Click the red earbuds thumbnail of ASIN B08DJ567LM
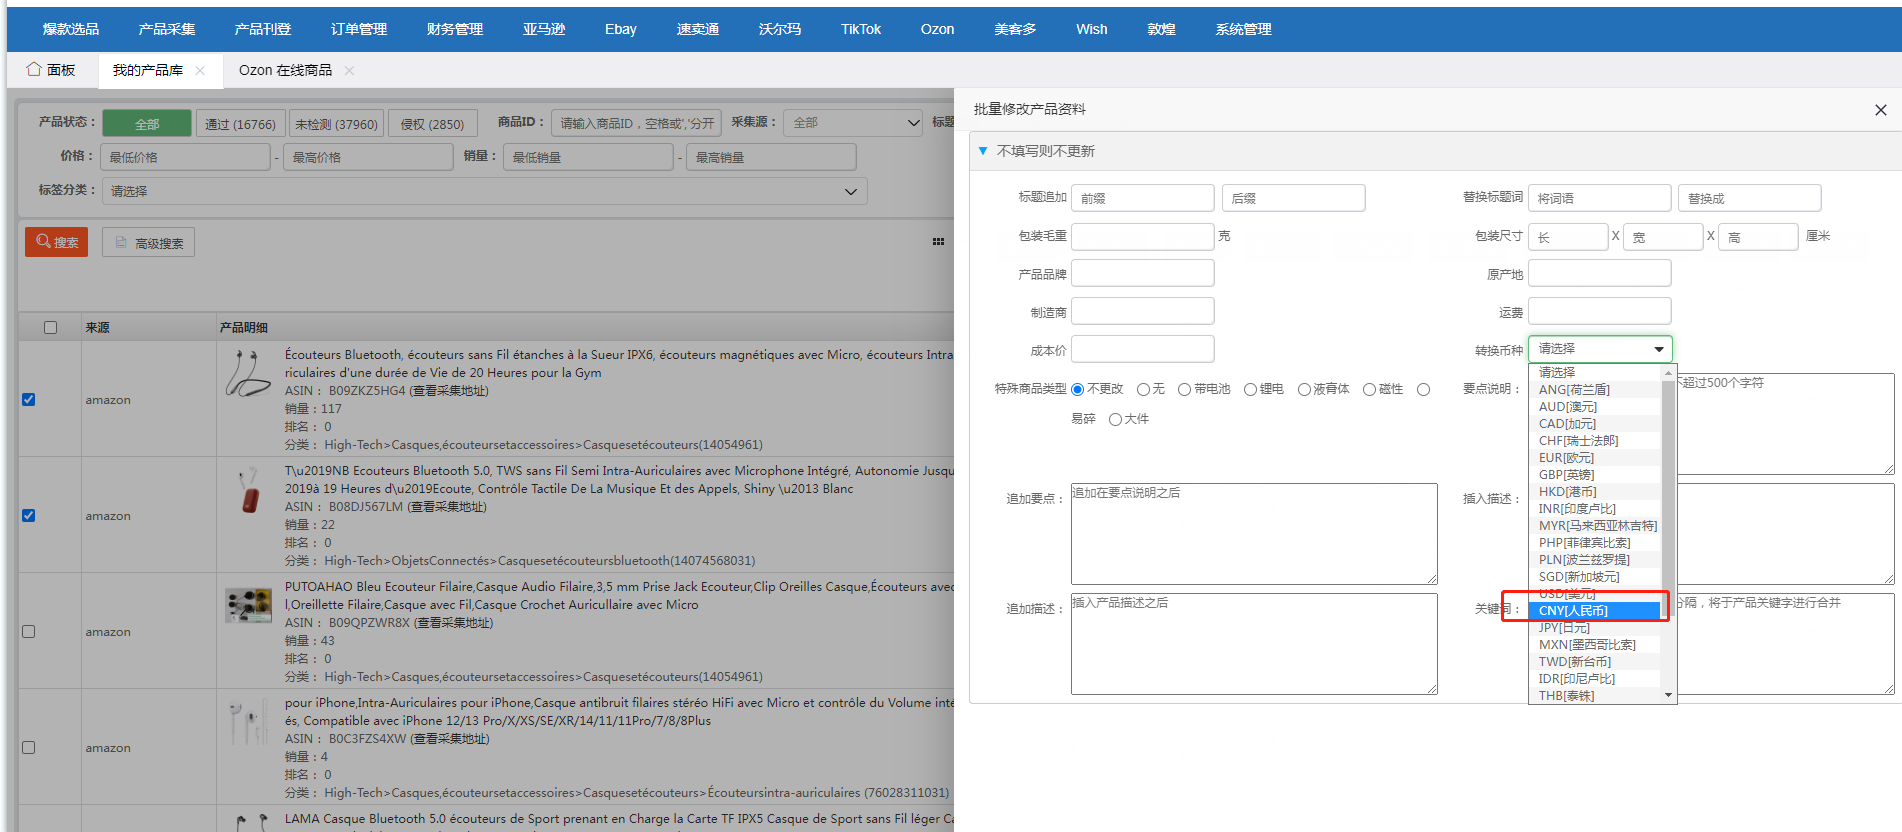Screen dimensions: 1902x832 point(248,490)
